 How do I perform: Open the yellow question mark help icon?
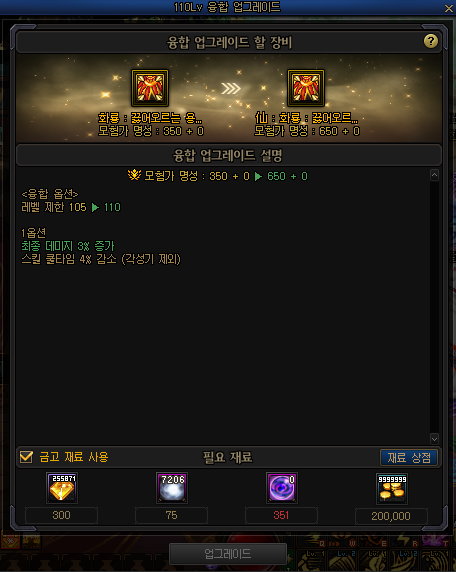coord(431,41)
